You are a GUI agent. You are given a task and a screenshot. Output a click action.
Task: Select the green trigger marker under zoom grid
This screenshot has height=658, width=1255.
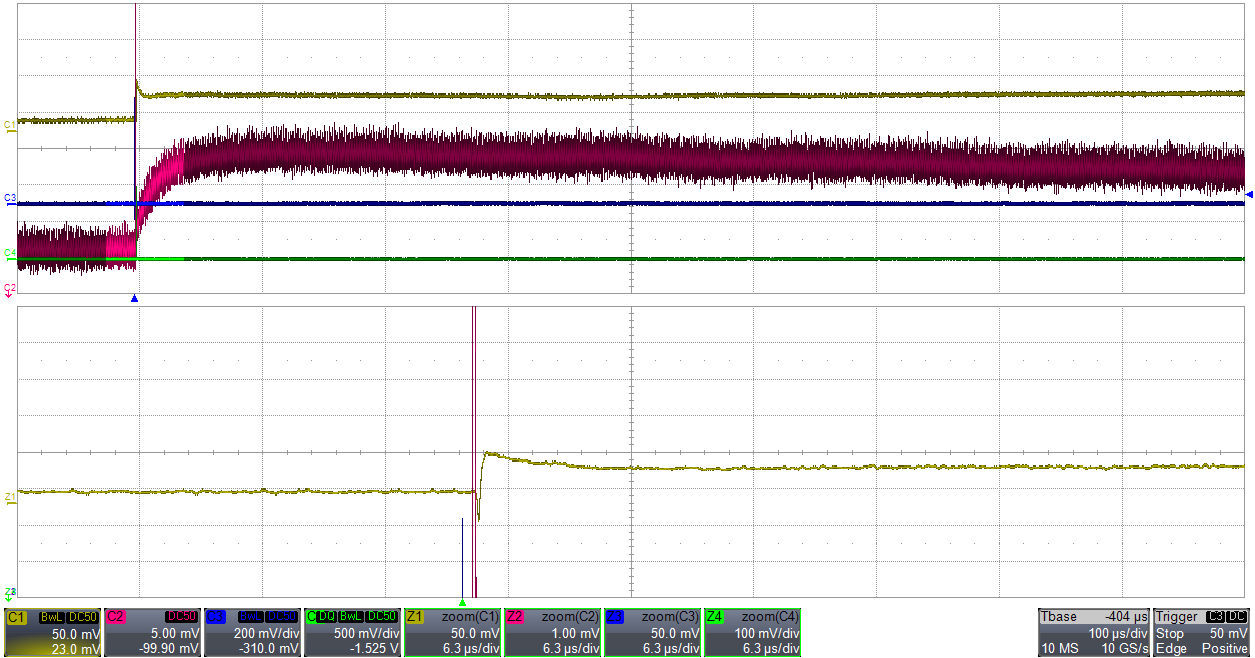(462, 602)
